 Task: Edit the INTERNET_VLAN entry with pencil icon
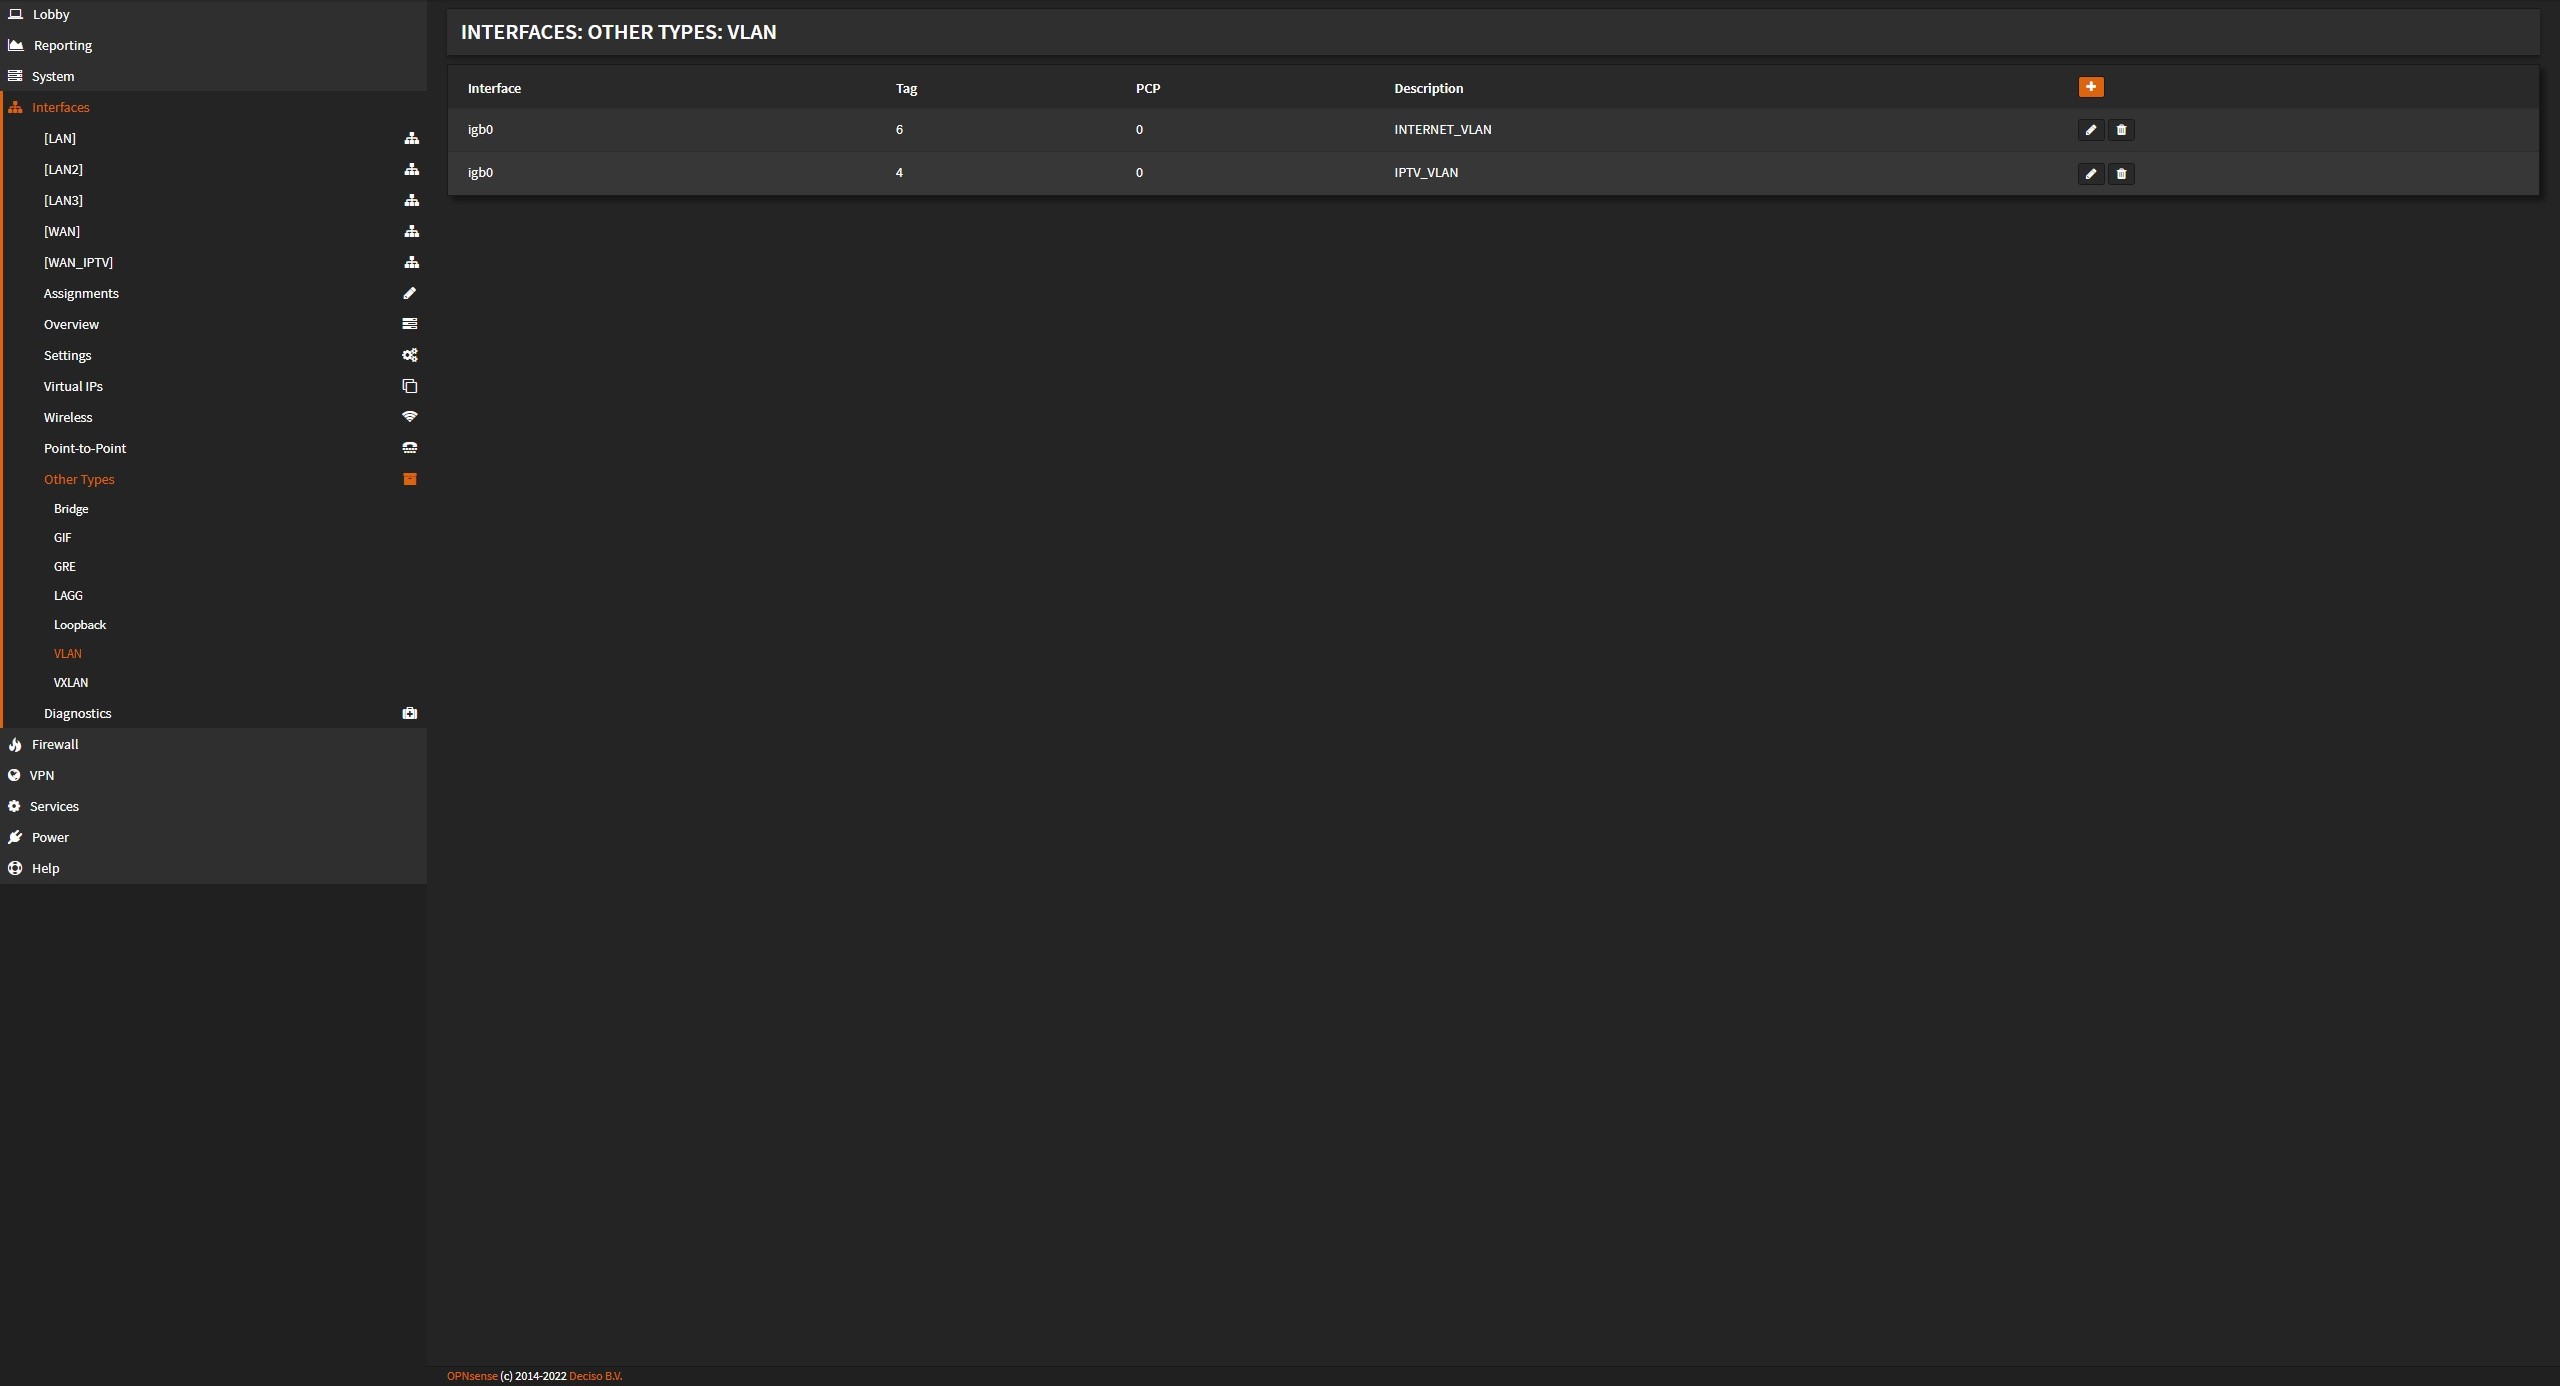coord(2090,130)
